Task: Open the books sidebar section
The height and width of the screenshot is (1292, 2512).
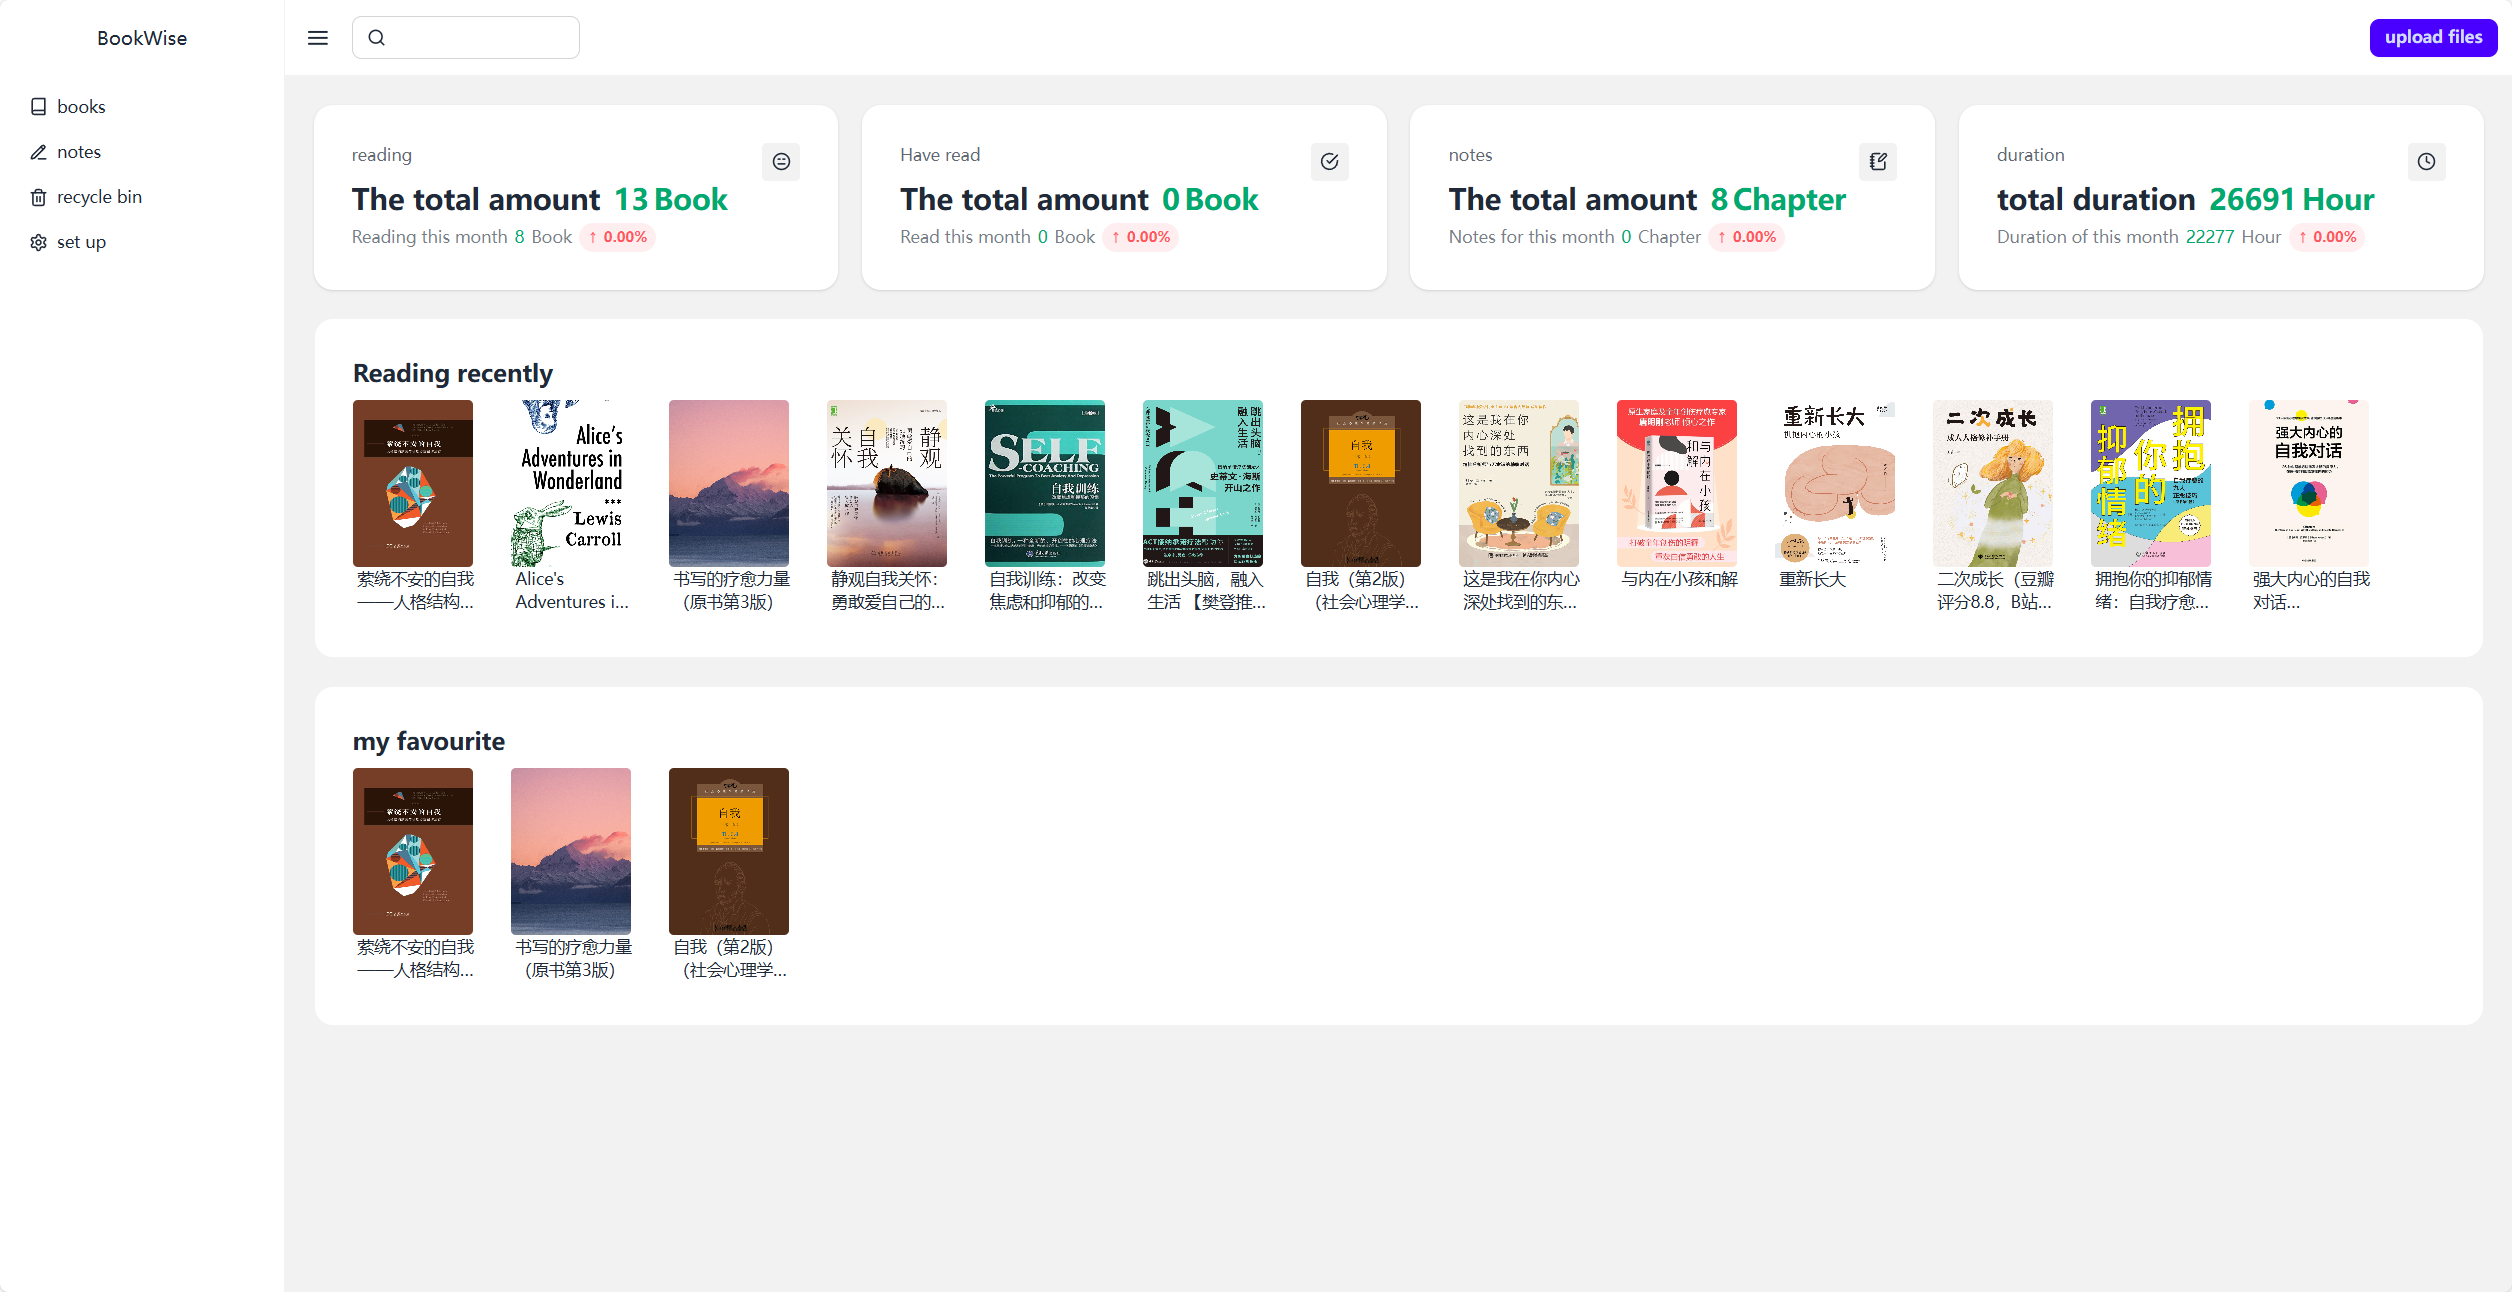Action: point(80,107)
